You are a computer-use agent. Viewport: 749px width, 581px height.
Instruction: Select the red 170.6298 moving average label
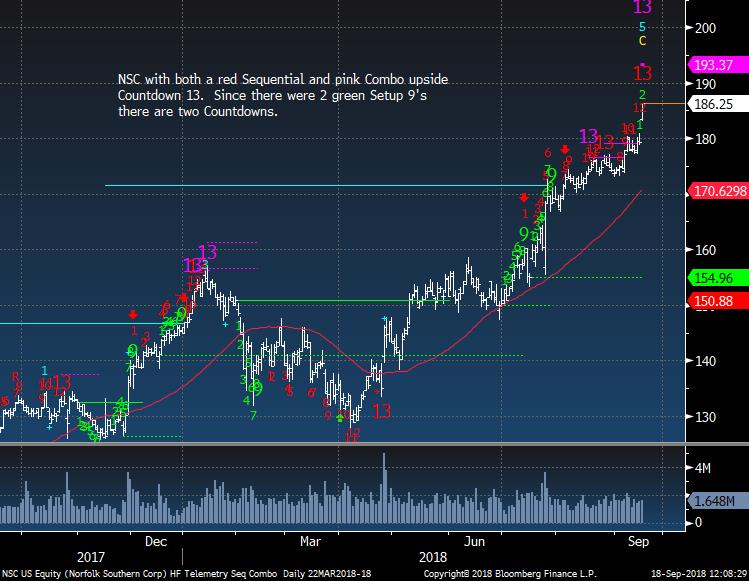717,191
